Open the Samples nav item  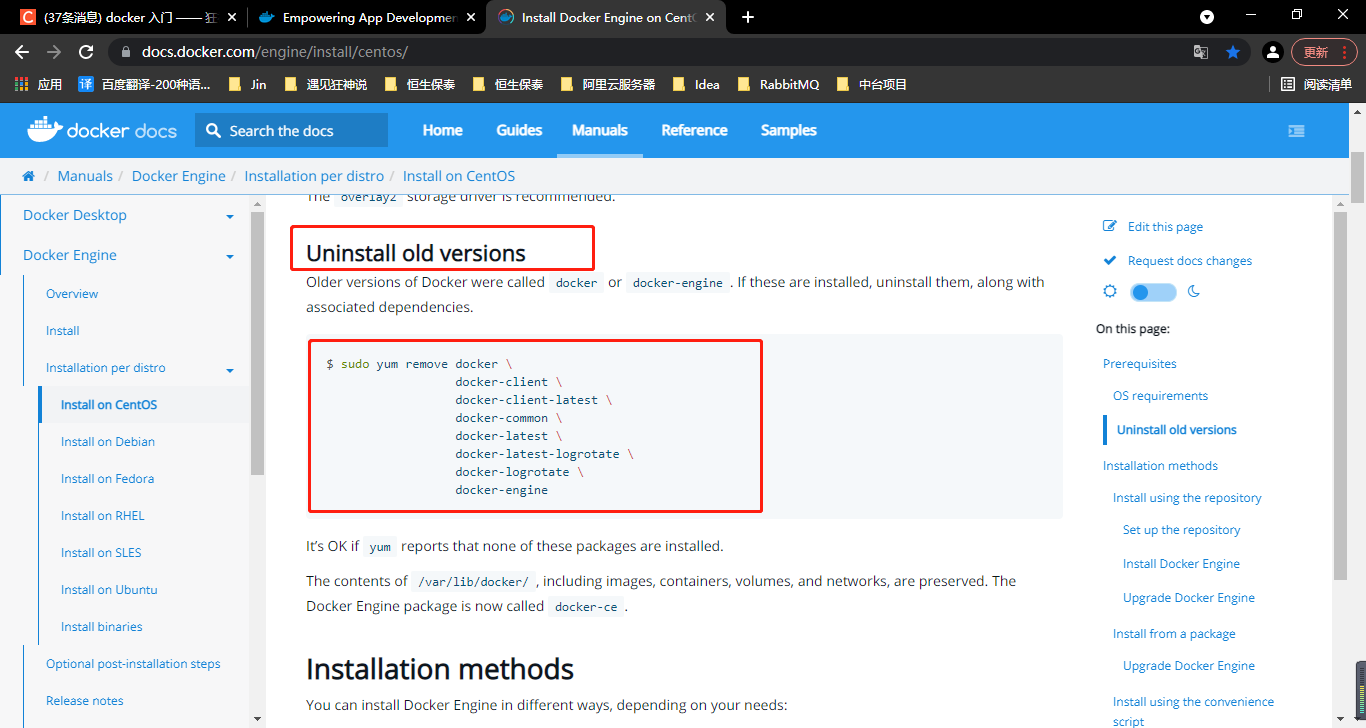[788, 130]
